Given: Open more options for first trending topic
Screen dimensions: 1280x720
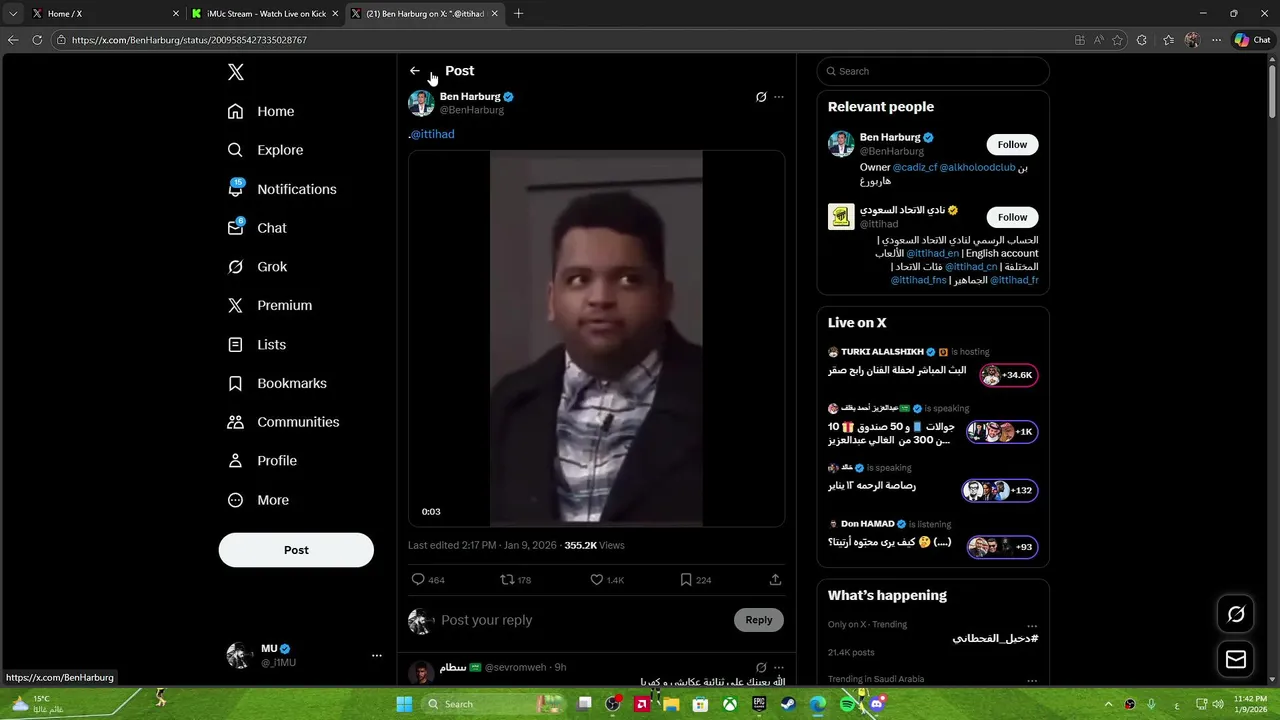Looking at the screenshot, I should click(1032, 625).
